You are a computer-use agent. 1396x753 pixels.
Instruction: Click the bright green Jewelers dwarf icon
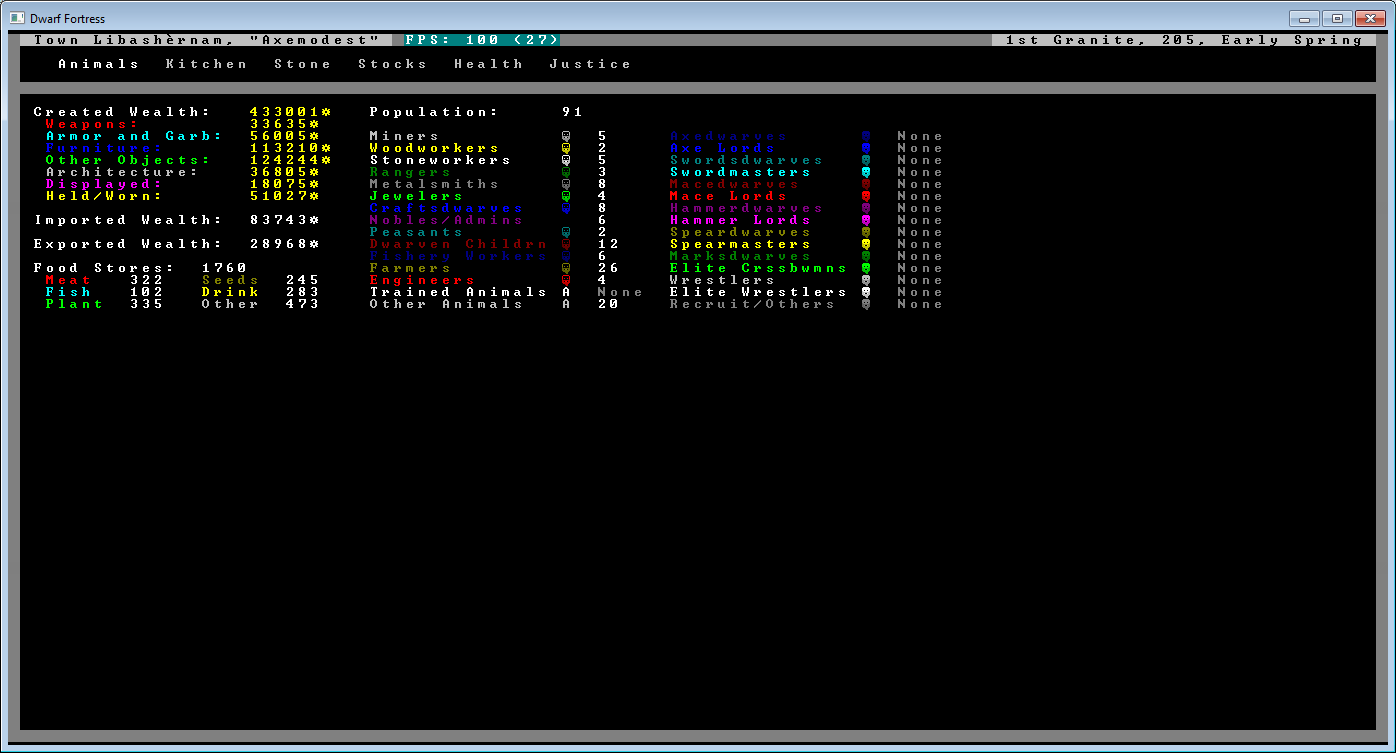[566, 196]
